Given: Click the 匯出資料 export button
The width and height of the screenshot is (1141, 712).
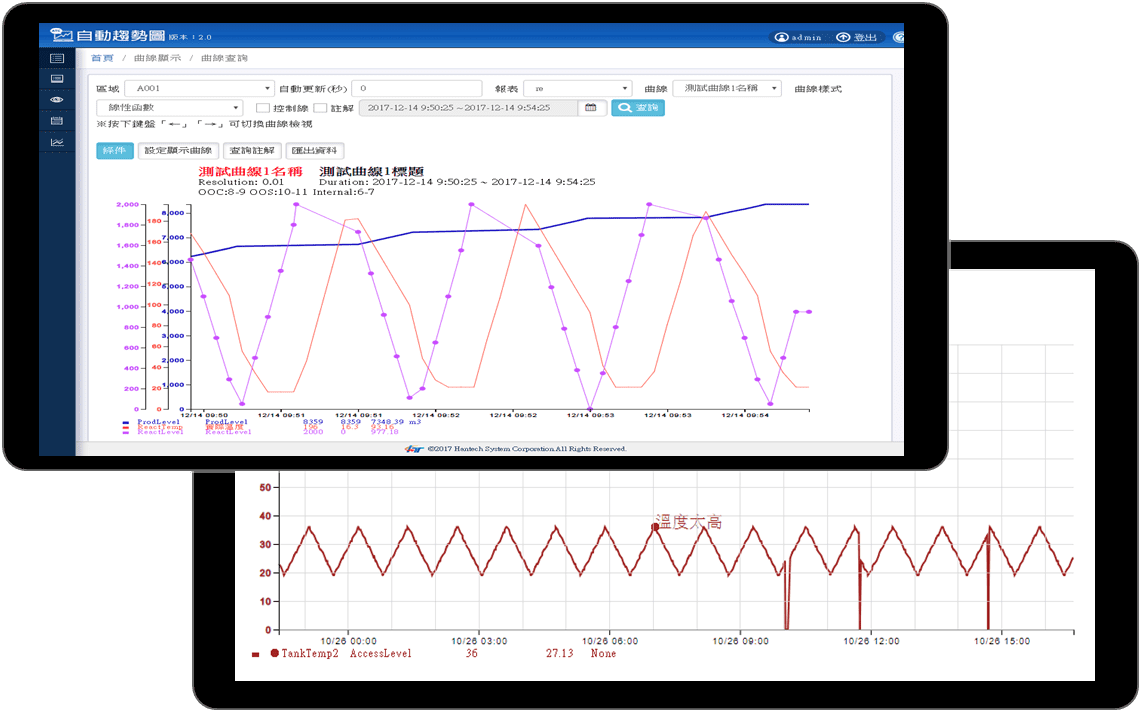Looking at the screenshot, I should pyautogui.click(x=315, y=151).
